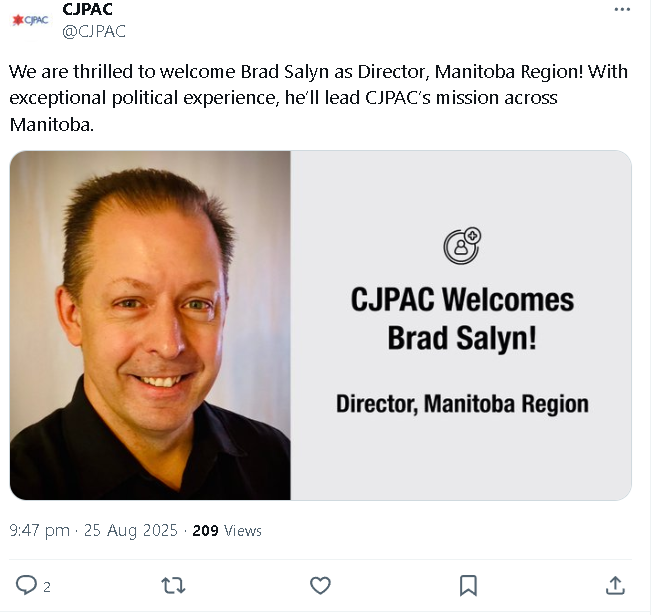652x615 pixels.
Task: Click the 25 Aug 2025 date
Action: point(131,531)
